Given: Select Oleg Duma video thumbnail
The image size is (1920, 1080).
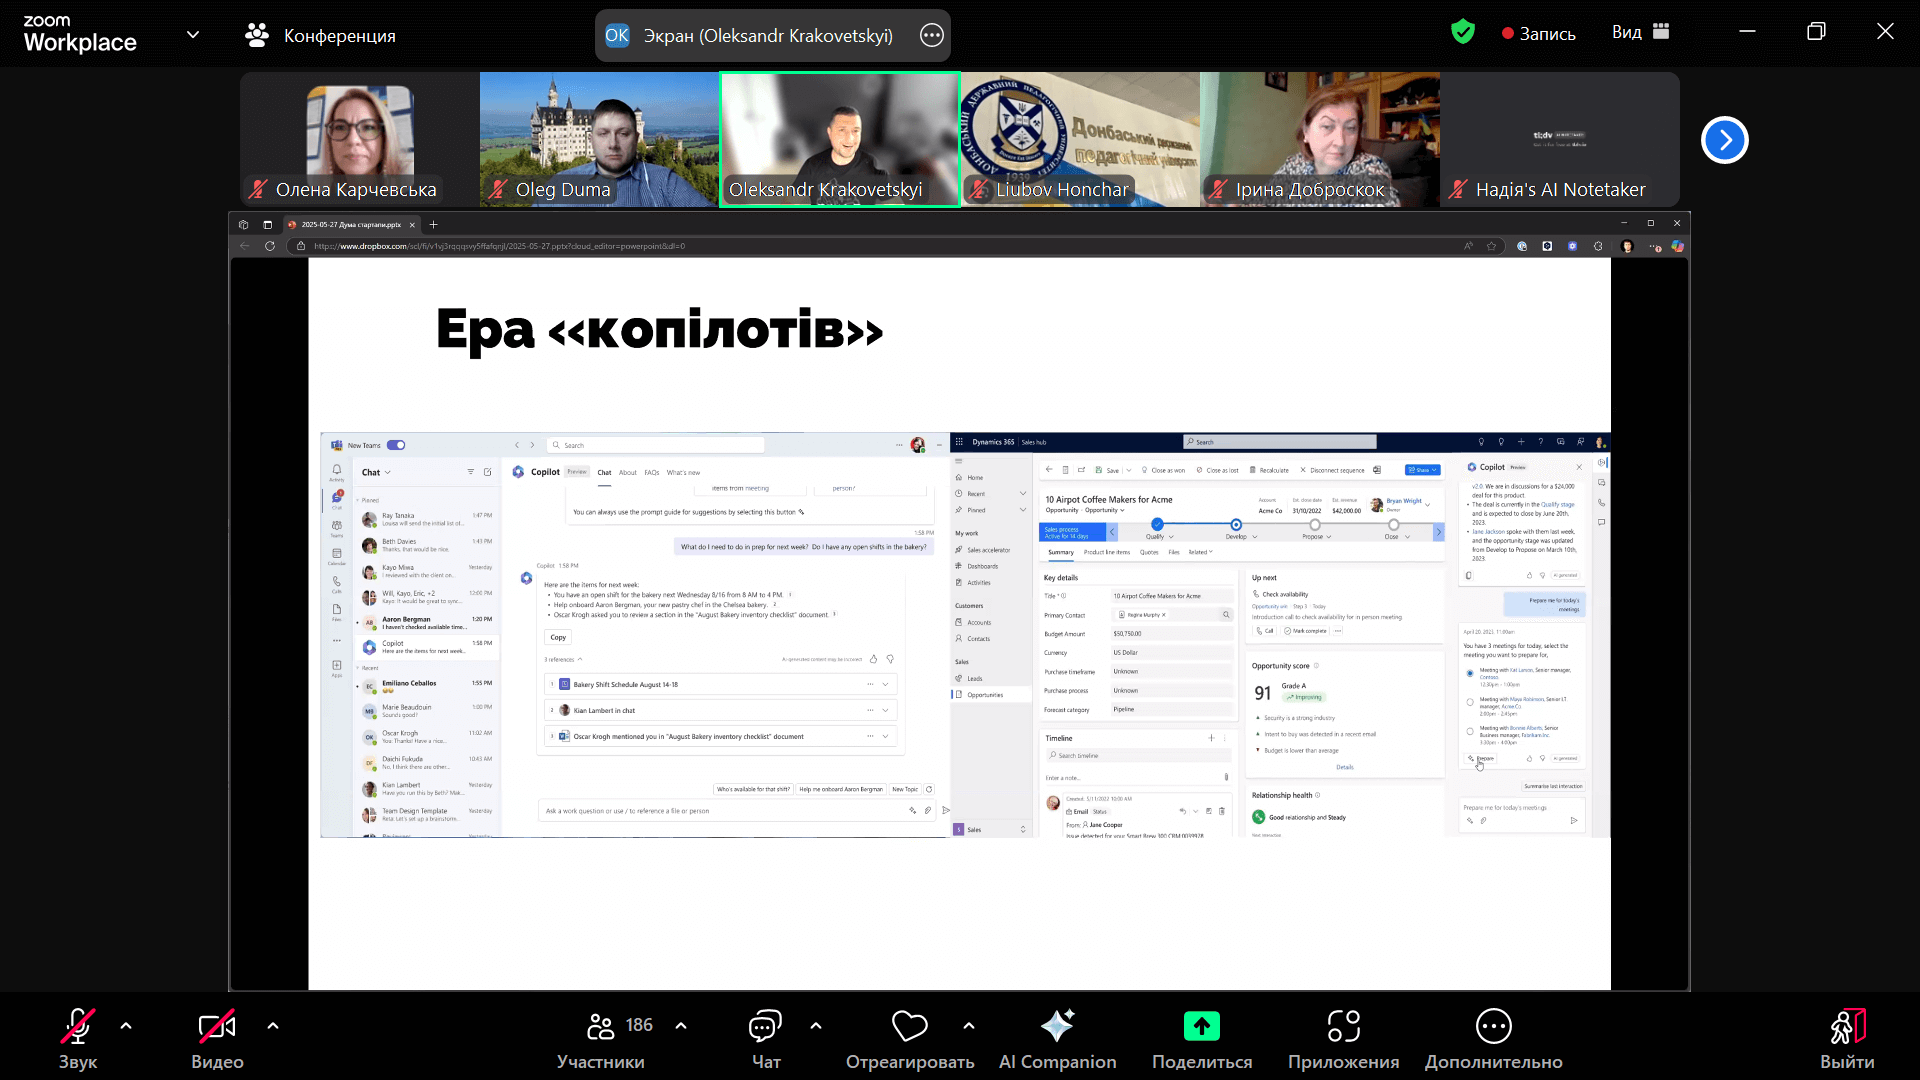Looking at the screenshot, I should point(600,139).
